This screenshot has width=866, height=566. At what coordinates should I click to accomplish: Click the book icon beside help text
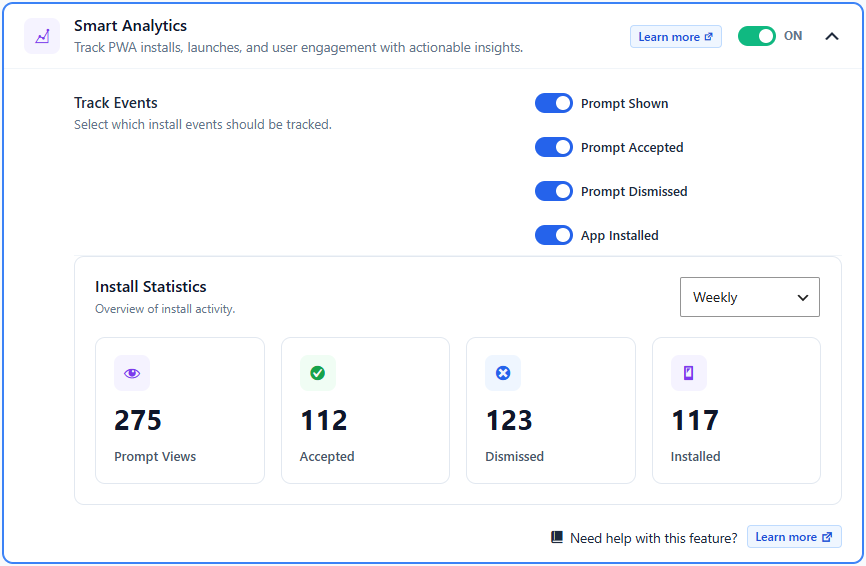coord(557,537)
